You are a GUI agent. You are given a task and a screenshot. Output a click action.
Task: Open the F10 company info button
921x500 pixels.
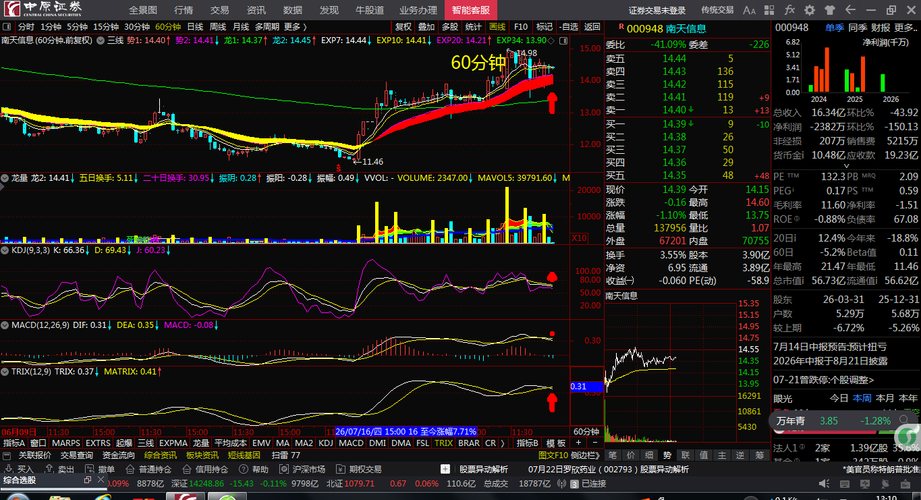pos(520,27)
